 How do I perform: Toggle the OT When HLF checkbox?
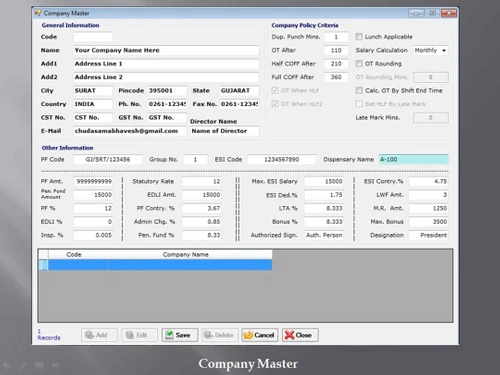pyautogui.click(x=275, y=90)
